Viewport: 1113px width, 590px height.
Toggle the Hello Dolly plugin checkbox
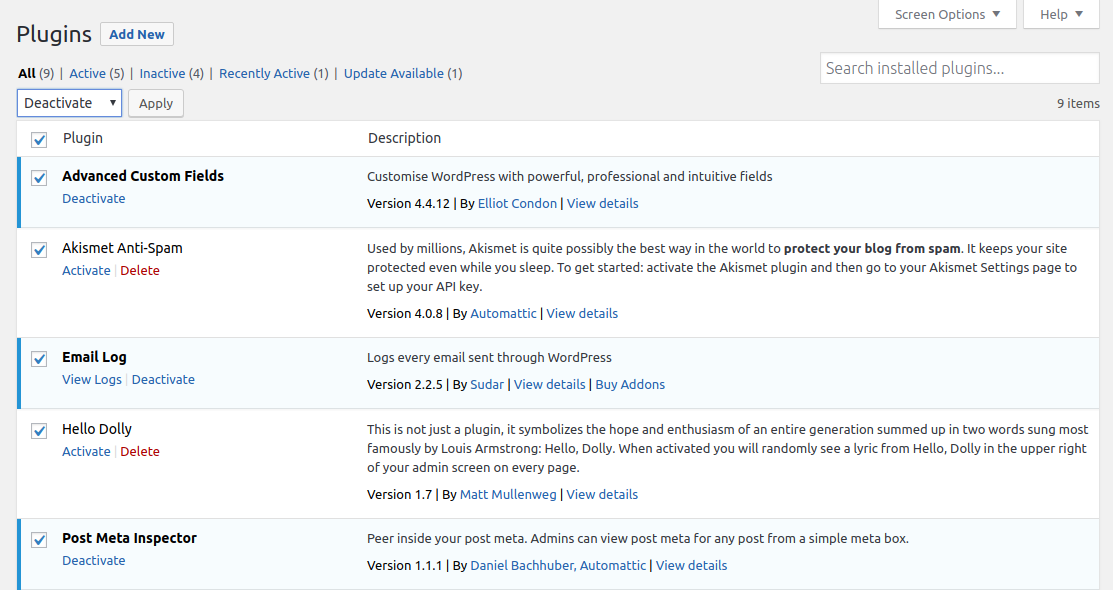(x=39, y=431)
